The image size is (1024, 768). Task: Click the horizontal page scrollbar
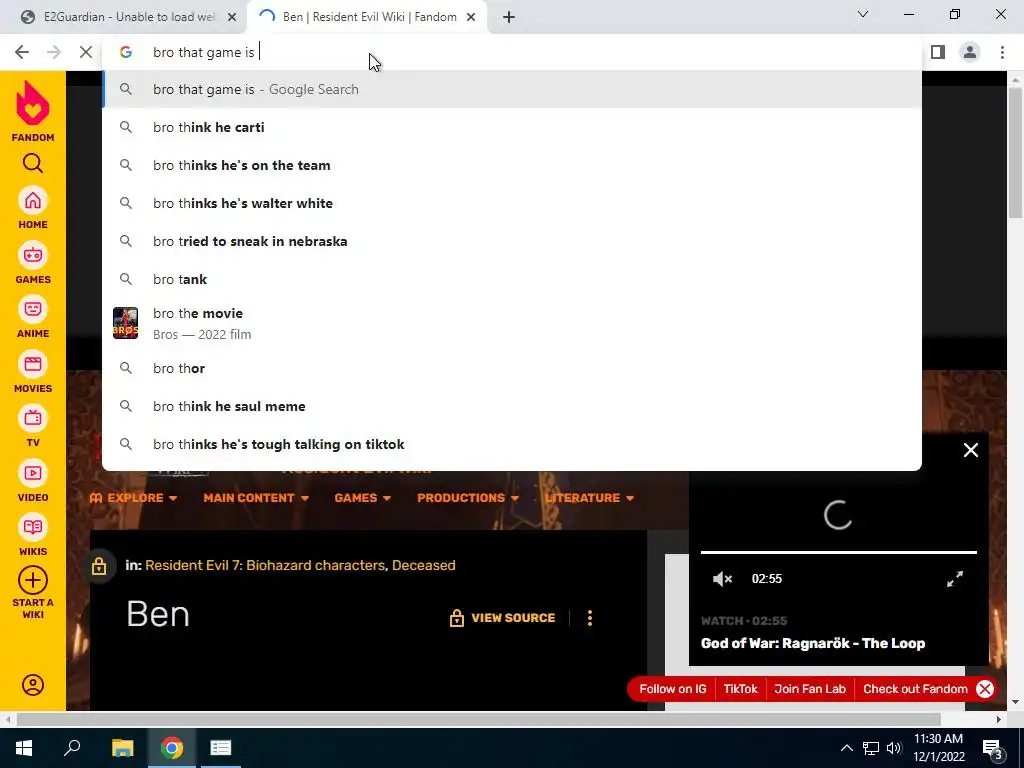[x=479, y=720]
